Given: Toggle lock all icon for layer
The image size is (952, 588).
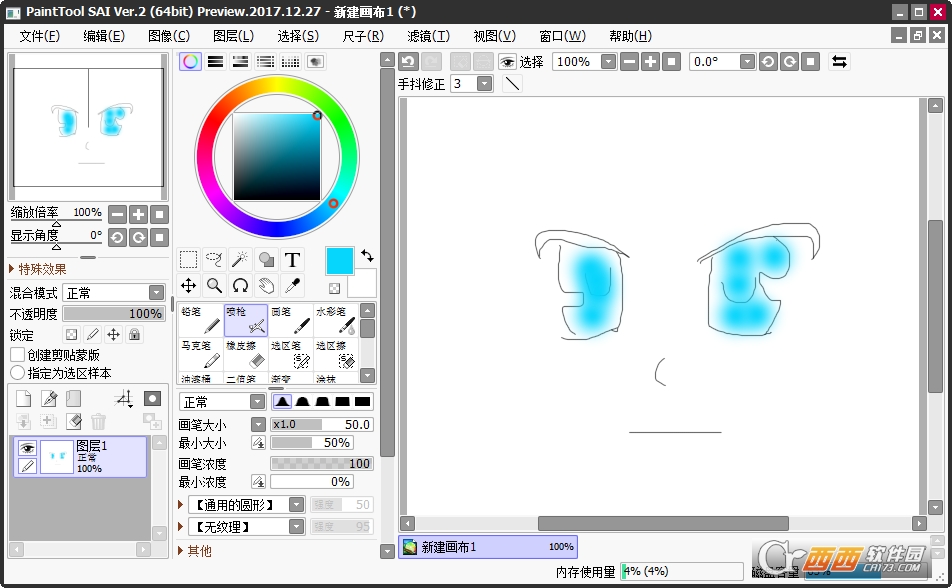Looking at the screenshot, I should pos(135,335).
